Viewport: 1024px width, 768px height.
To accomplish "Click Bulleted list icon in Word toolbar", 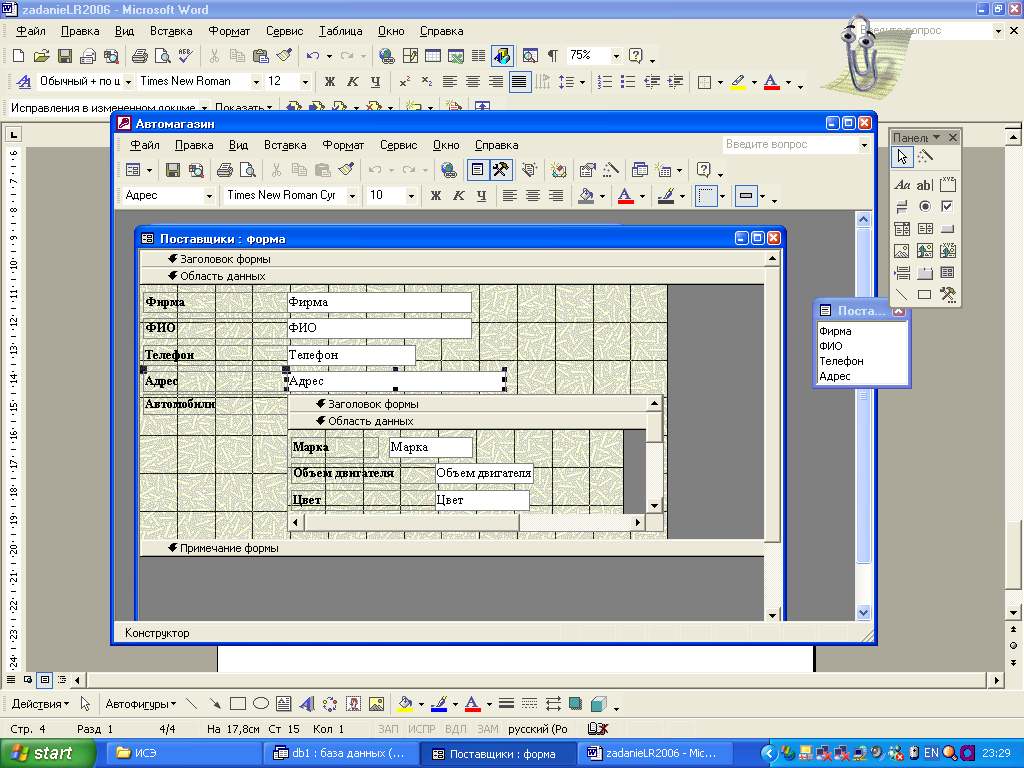I will click(628, 82).
